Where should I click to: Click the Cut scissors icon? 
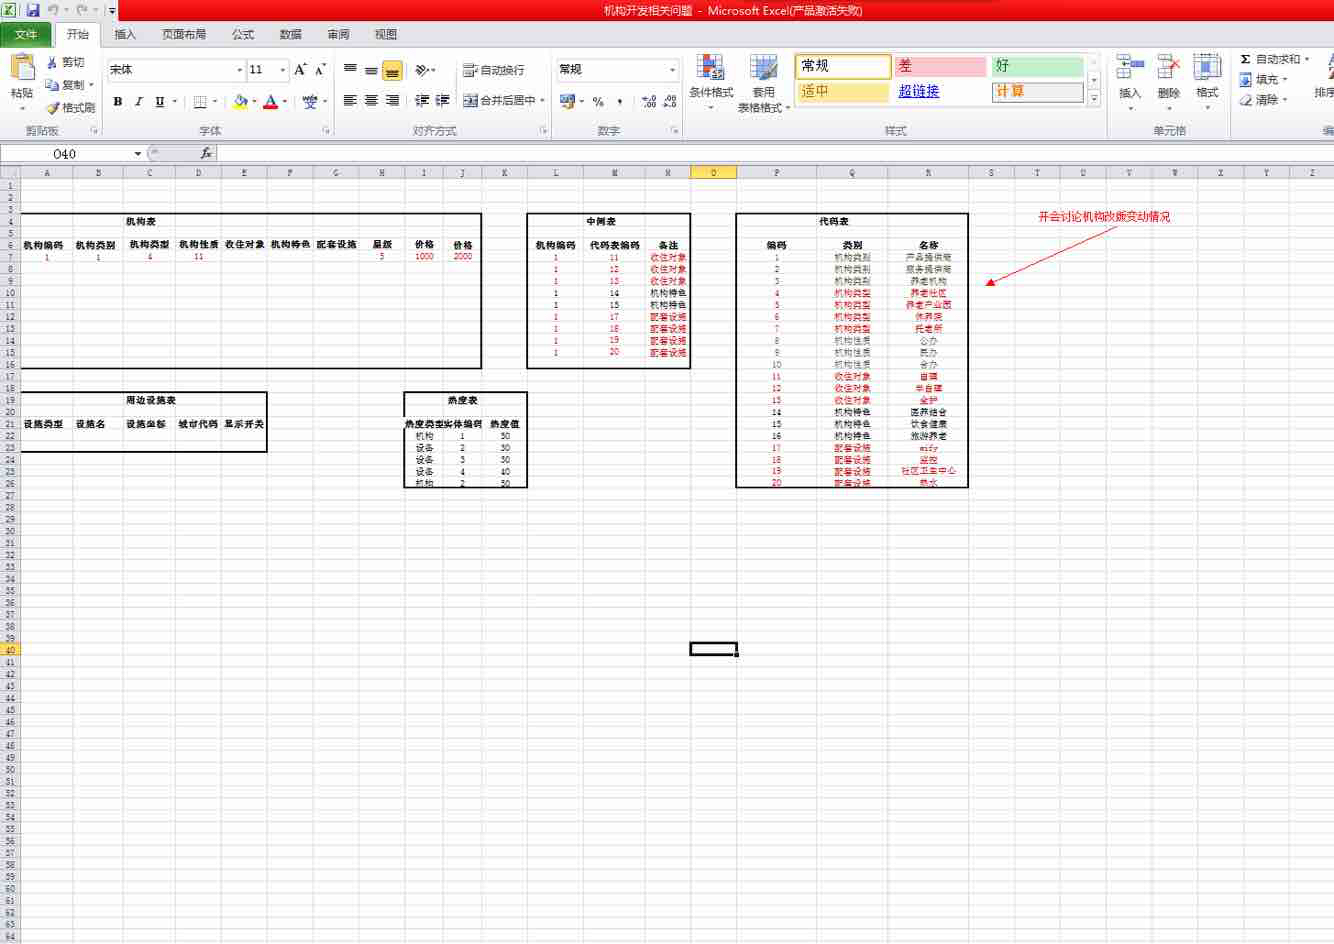coord(53,62)
